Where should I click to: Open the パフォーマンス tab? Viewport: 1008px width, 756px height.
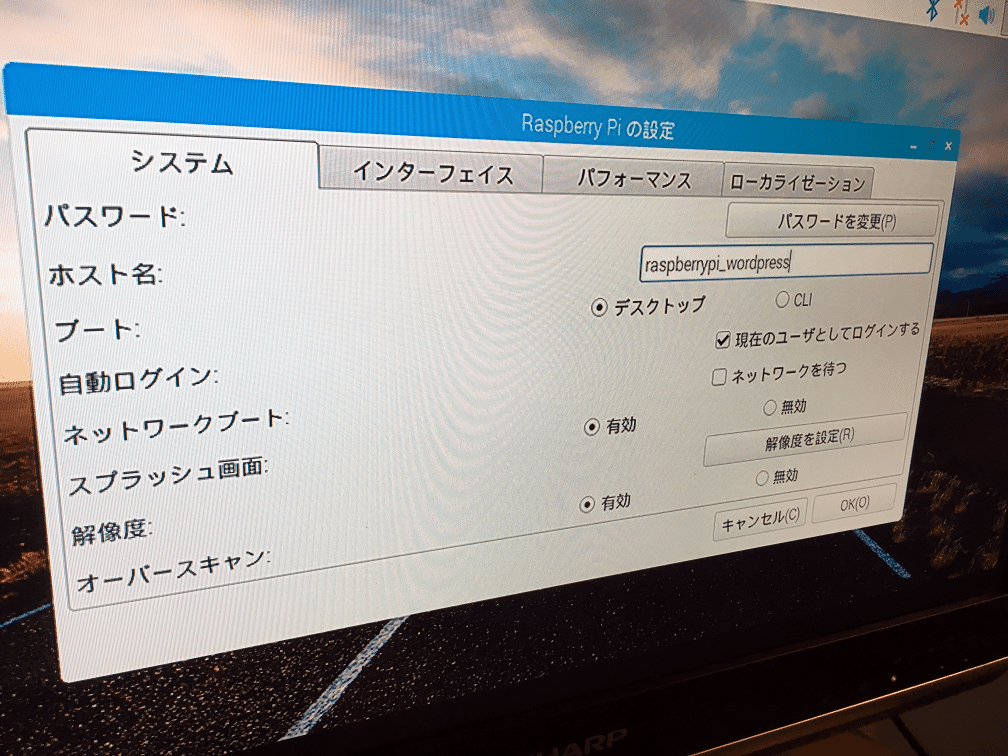(634, 179)
